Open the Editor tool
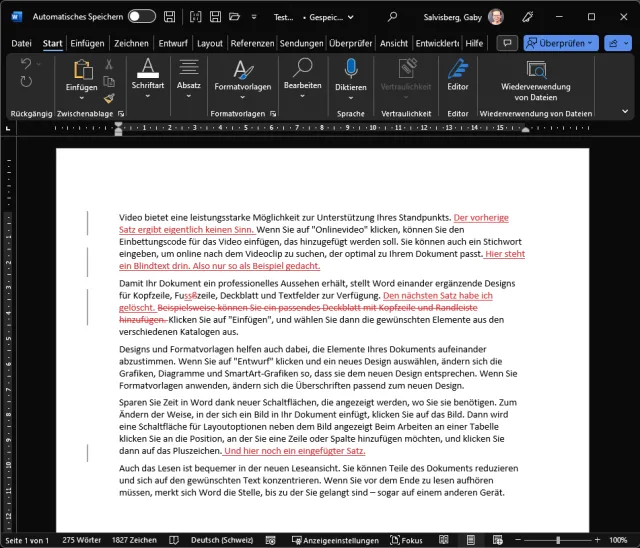 [x=457, y=68]
